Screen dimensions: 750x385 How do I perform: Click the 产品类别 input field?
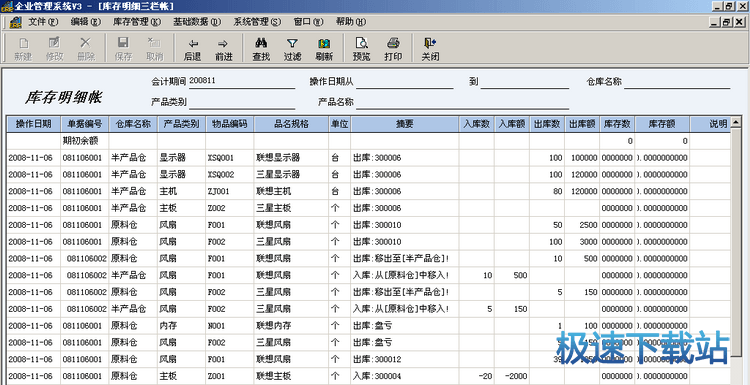point(242,102)
